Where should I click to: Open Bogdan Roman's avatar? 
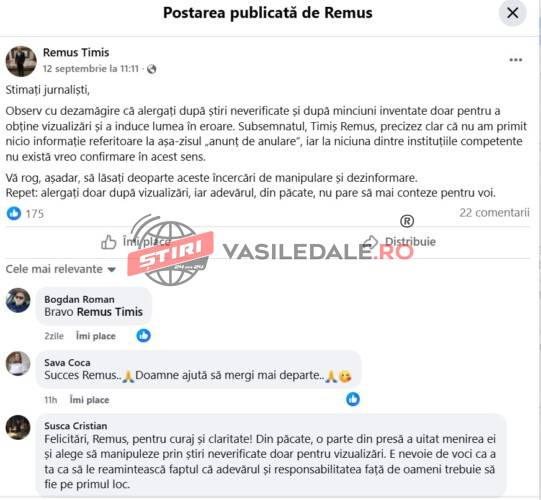coord(18,300)
